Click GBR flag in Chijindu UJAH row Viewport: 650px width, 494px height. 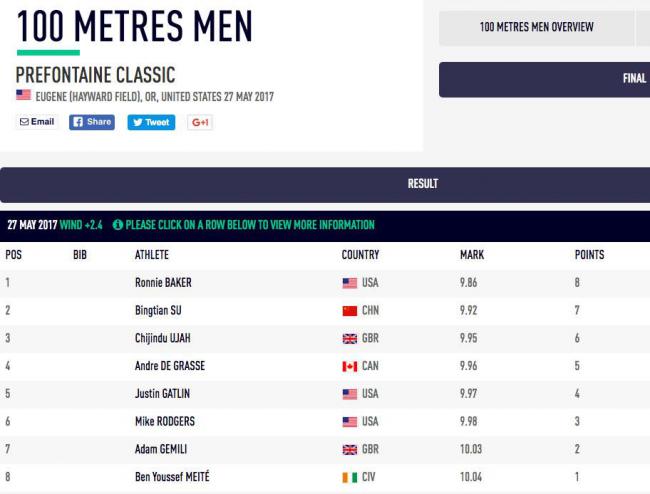coord(349,339)
